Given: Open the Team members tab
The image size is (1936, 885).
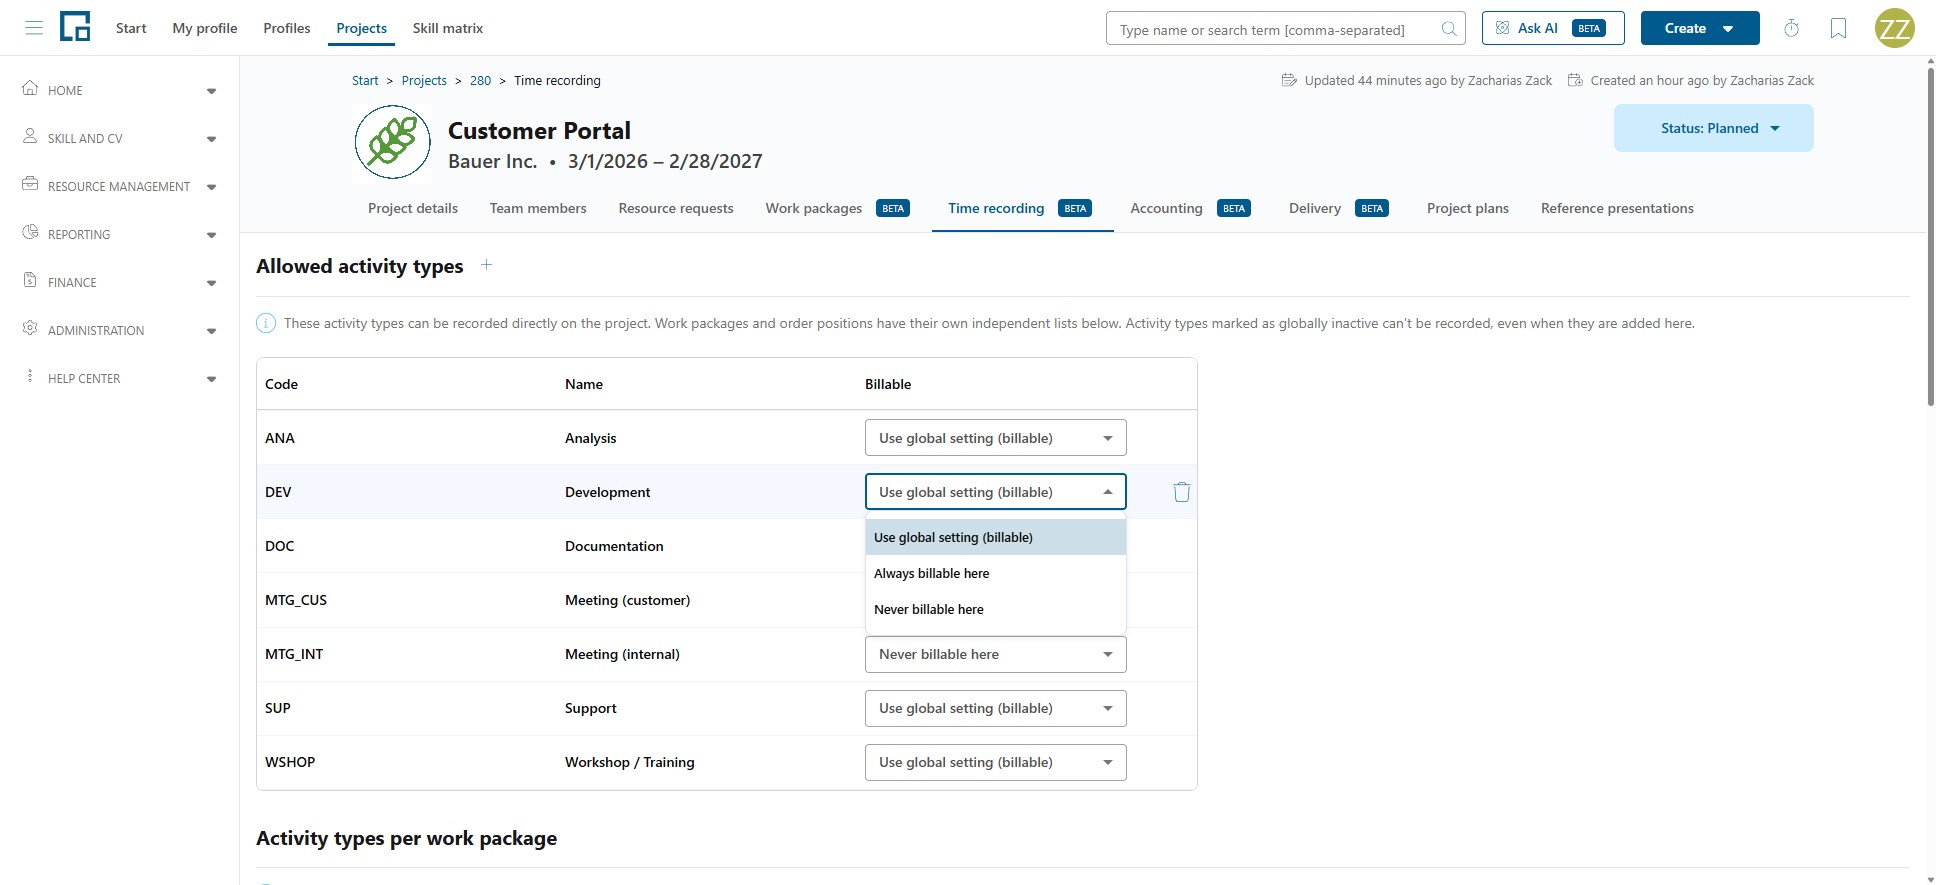Looking at the screenshot, I should coord(538,208).
